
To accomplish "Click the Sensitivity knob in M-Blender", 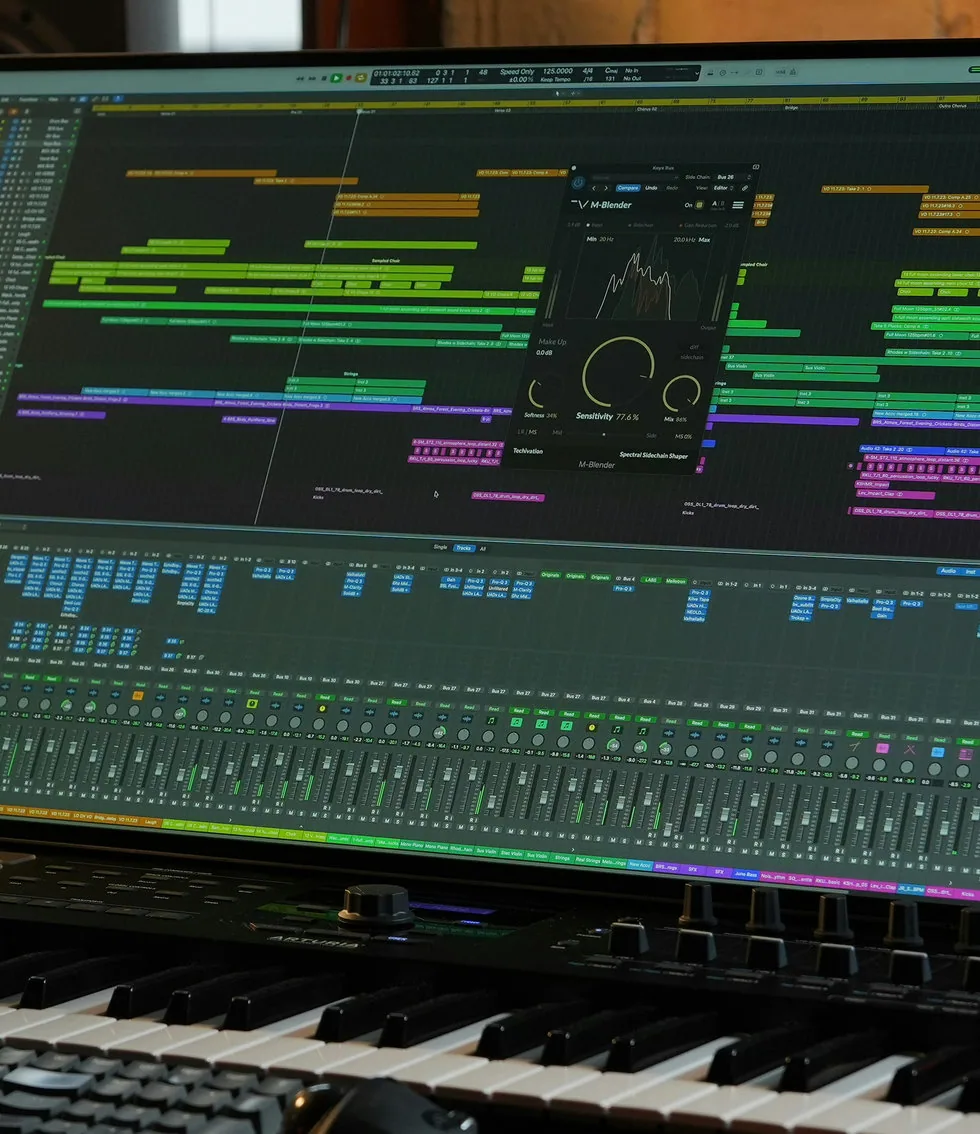I will tap(619, 371).
